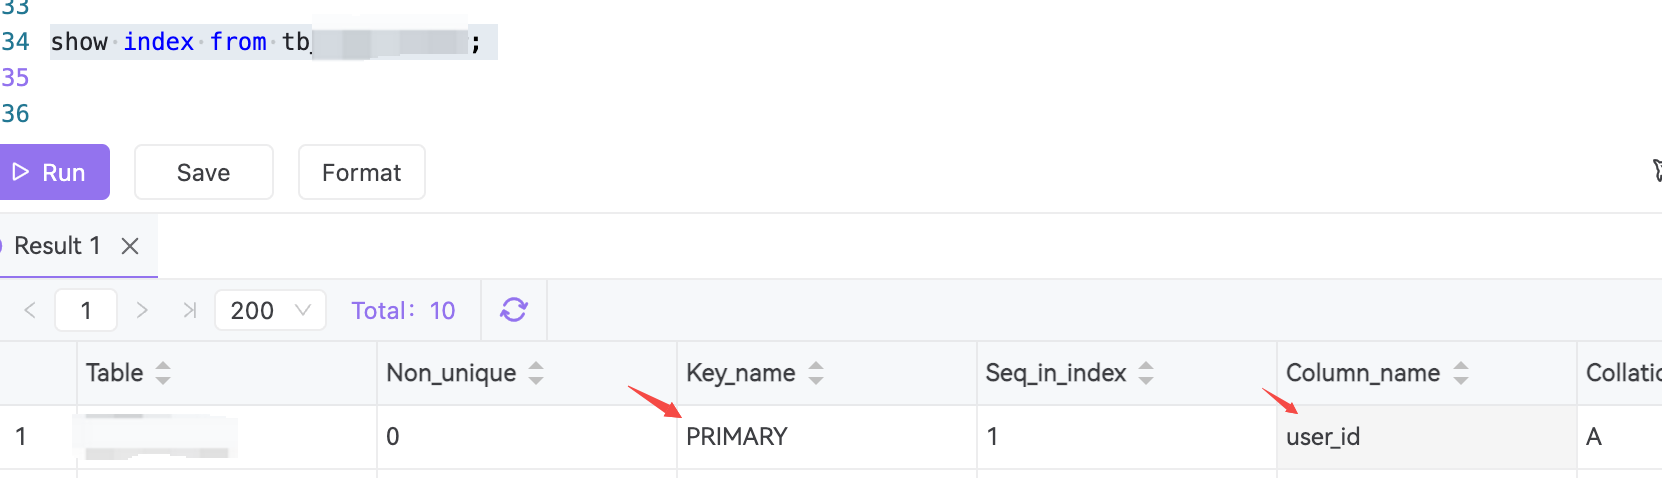
Task: Open the 200 rows-per-page dropdown
Action: (270, 310)
